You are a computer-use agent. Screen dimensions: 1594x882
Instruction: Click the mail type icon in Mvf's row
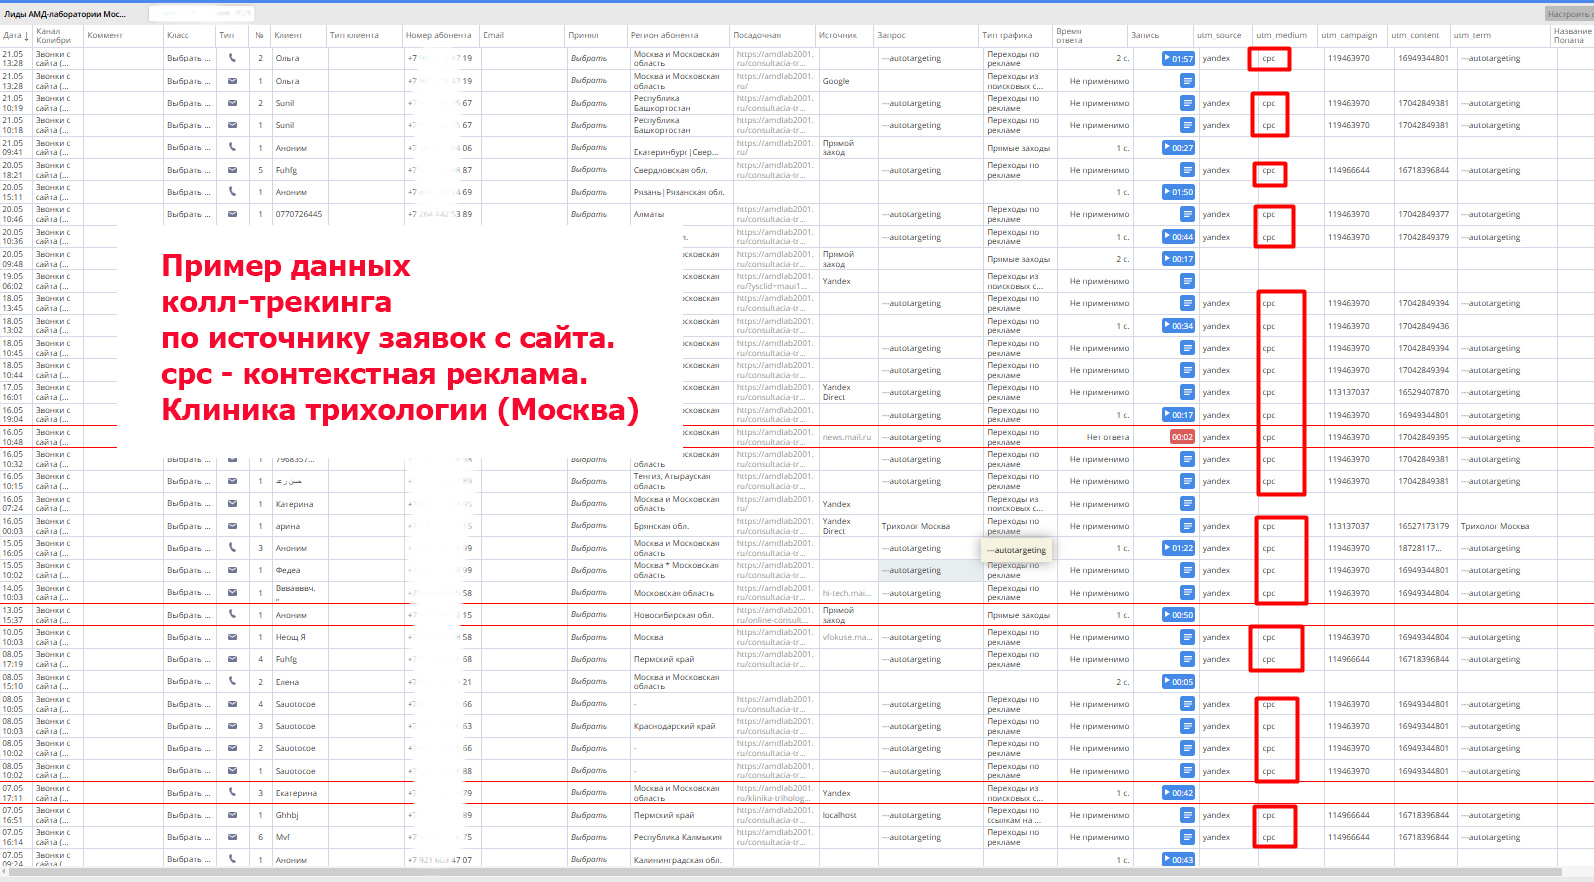click(x=232, y=837)
